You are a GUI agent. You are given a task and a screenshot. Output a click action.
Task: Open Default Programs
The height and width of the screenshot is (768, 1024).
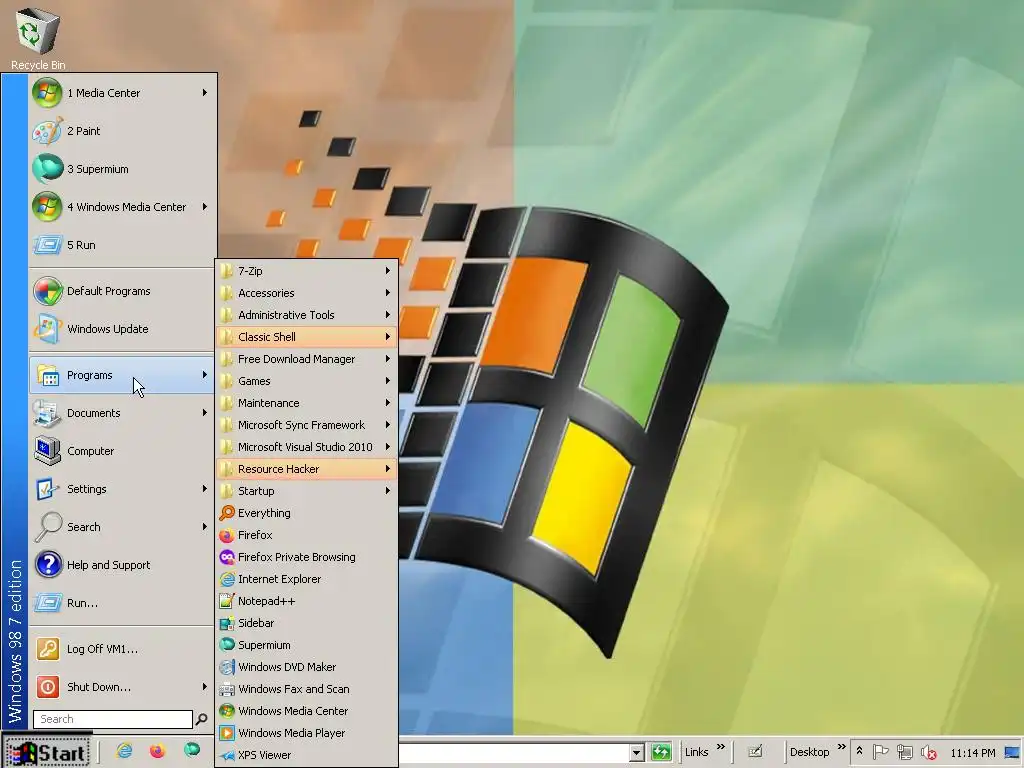[122, 291]
